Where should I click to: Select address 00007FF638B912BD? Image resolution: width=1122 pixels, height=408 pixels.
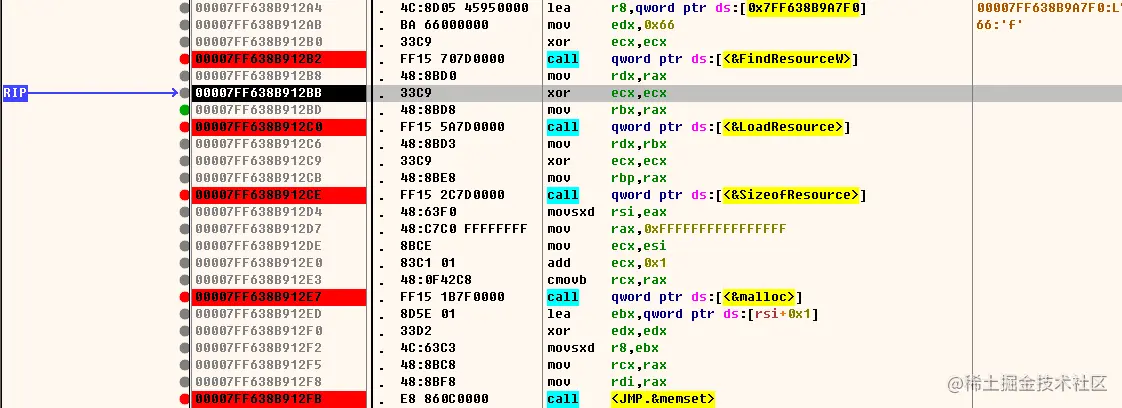[x=258, y=110]
